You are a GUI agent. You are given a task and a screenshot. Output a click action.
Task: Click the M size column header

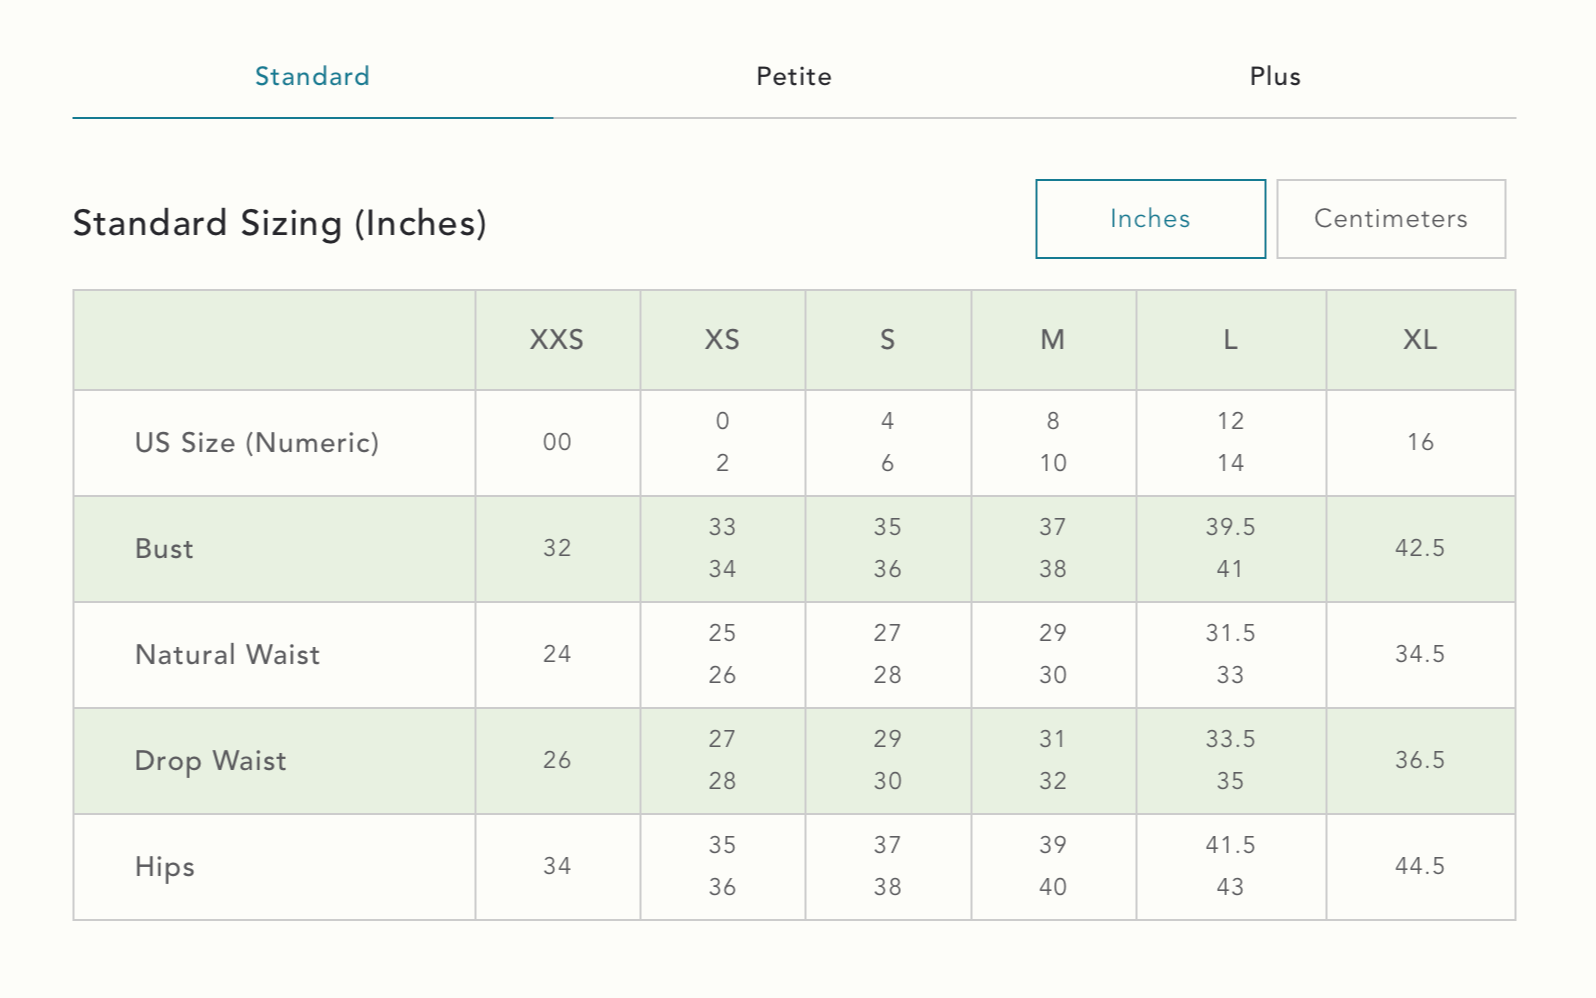click(x=1052, y=340)
